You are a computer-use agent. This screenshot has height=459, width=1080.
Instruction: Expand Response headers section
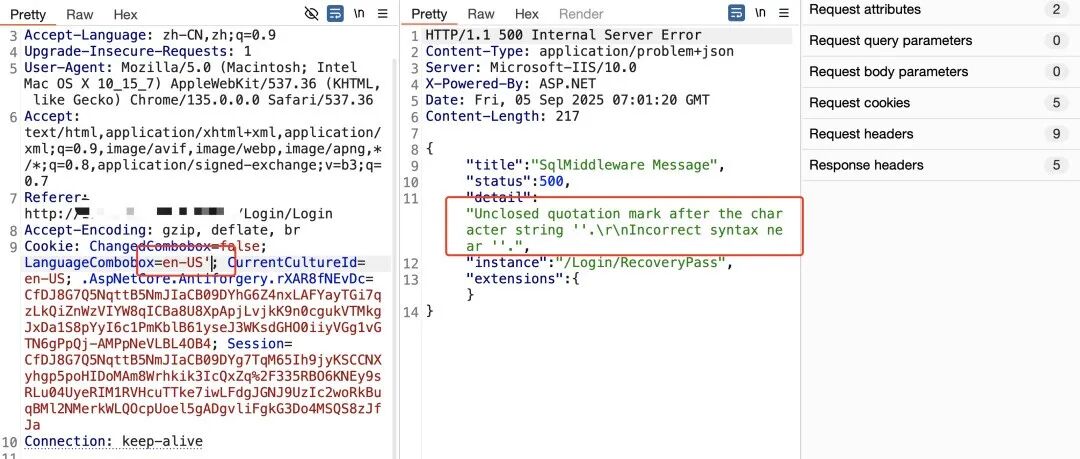(x=941, y=165)
